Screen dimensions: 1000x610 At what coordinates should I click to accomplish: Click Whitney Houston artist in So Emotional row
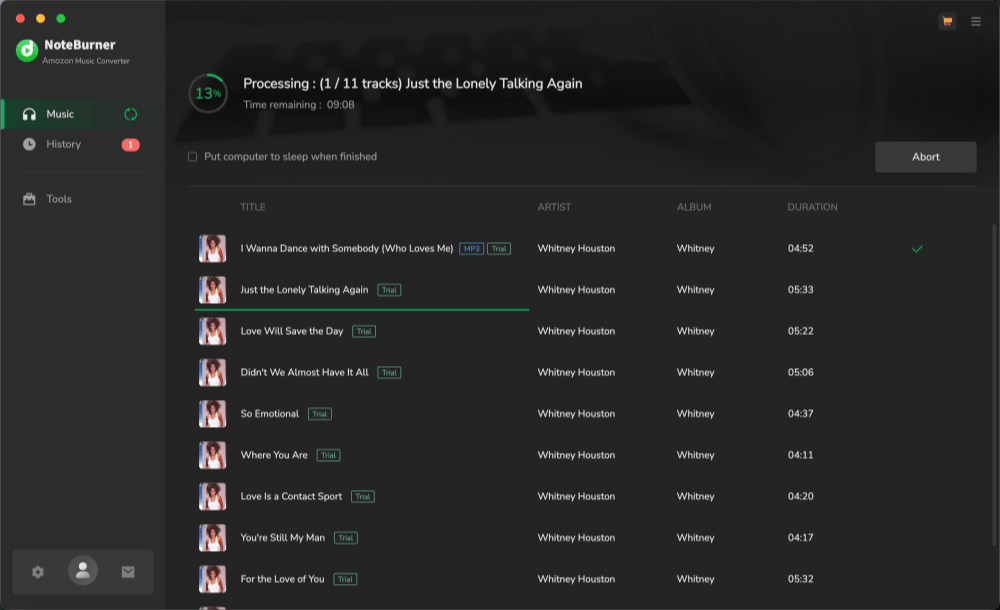tap(577, 414)
